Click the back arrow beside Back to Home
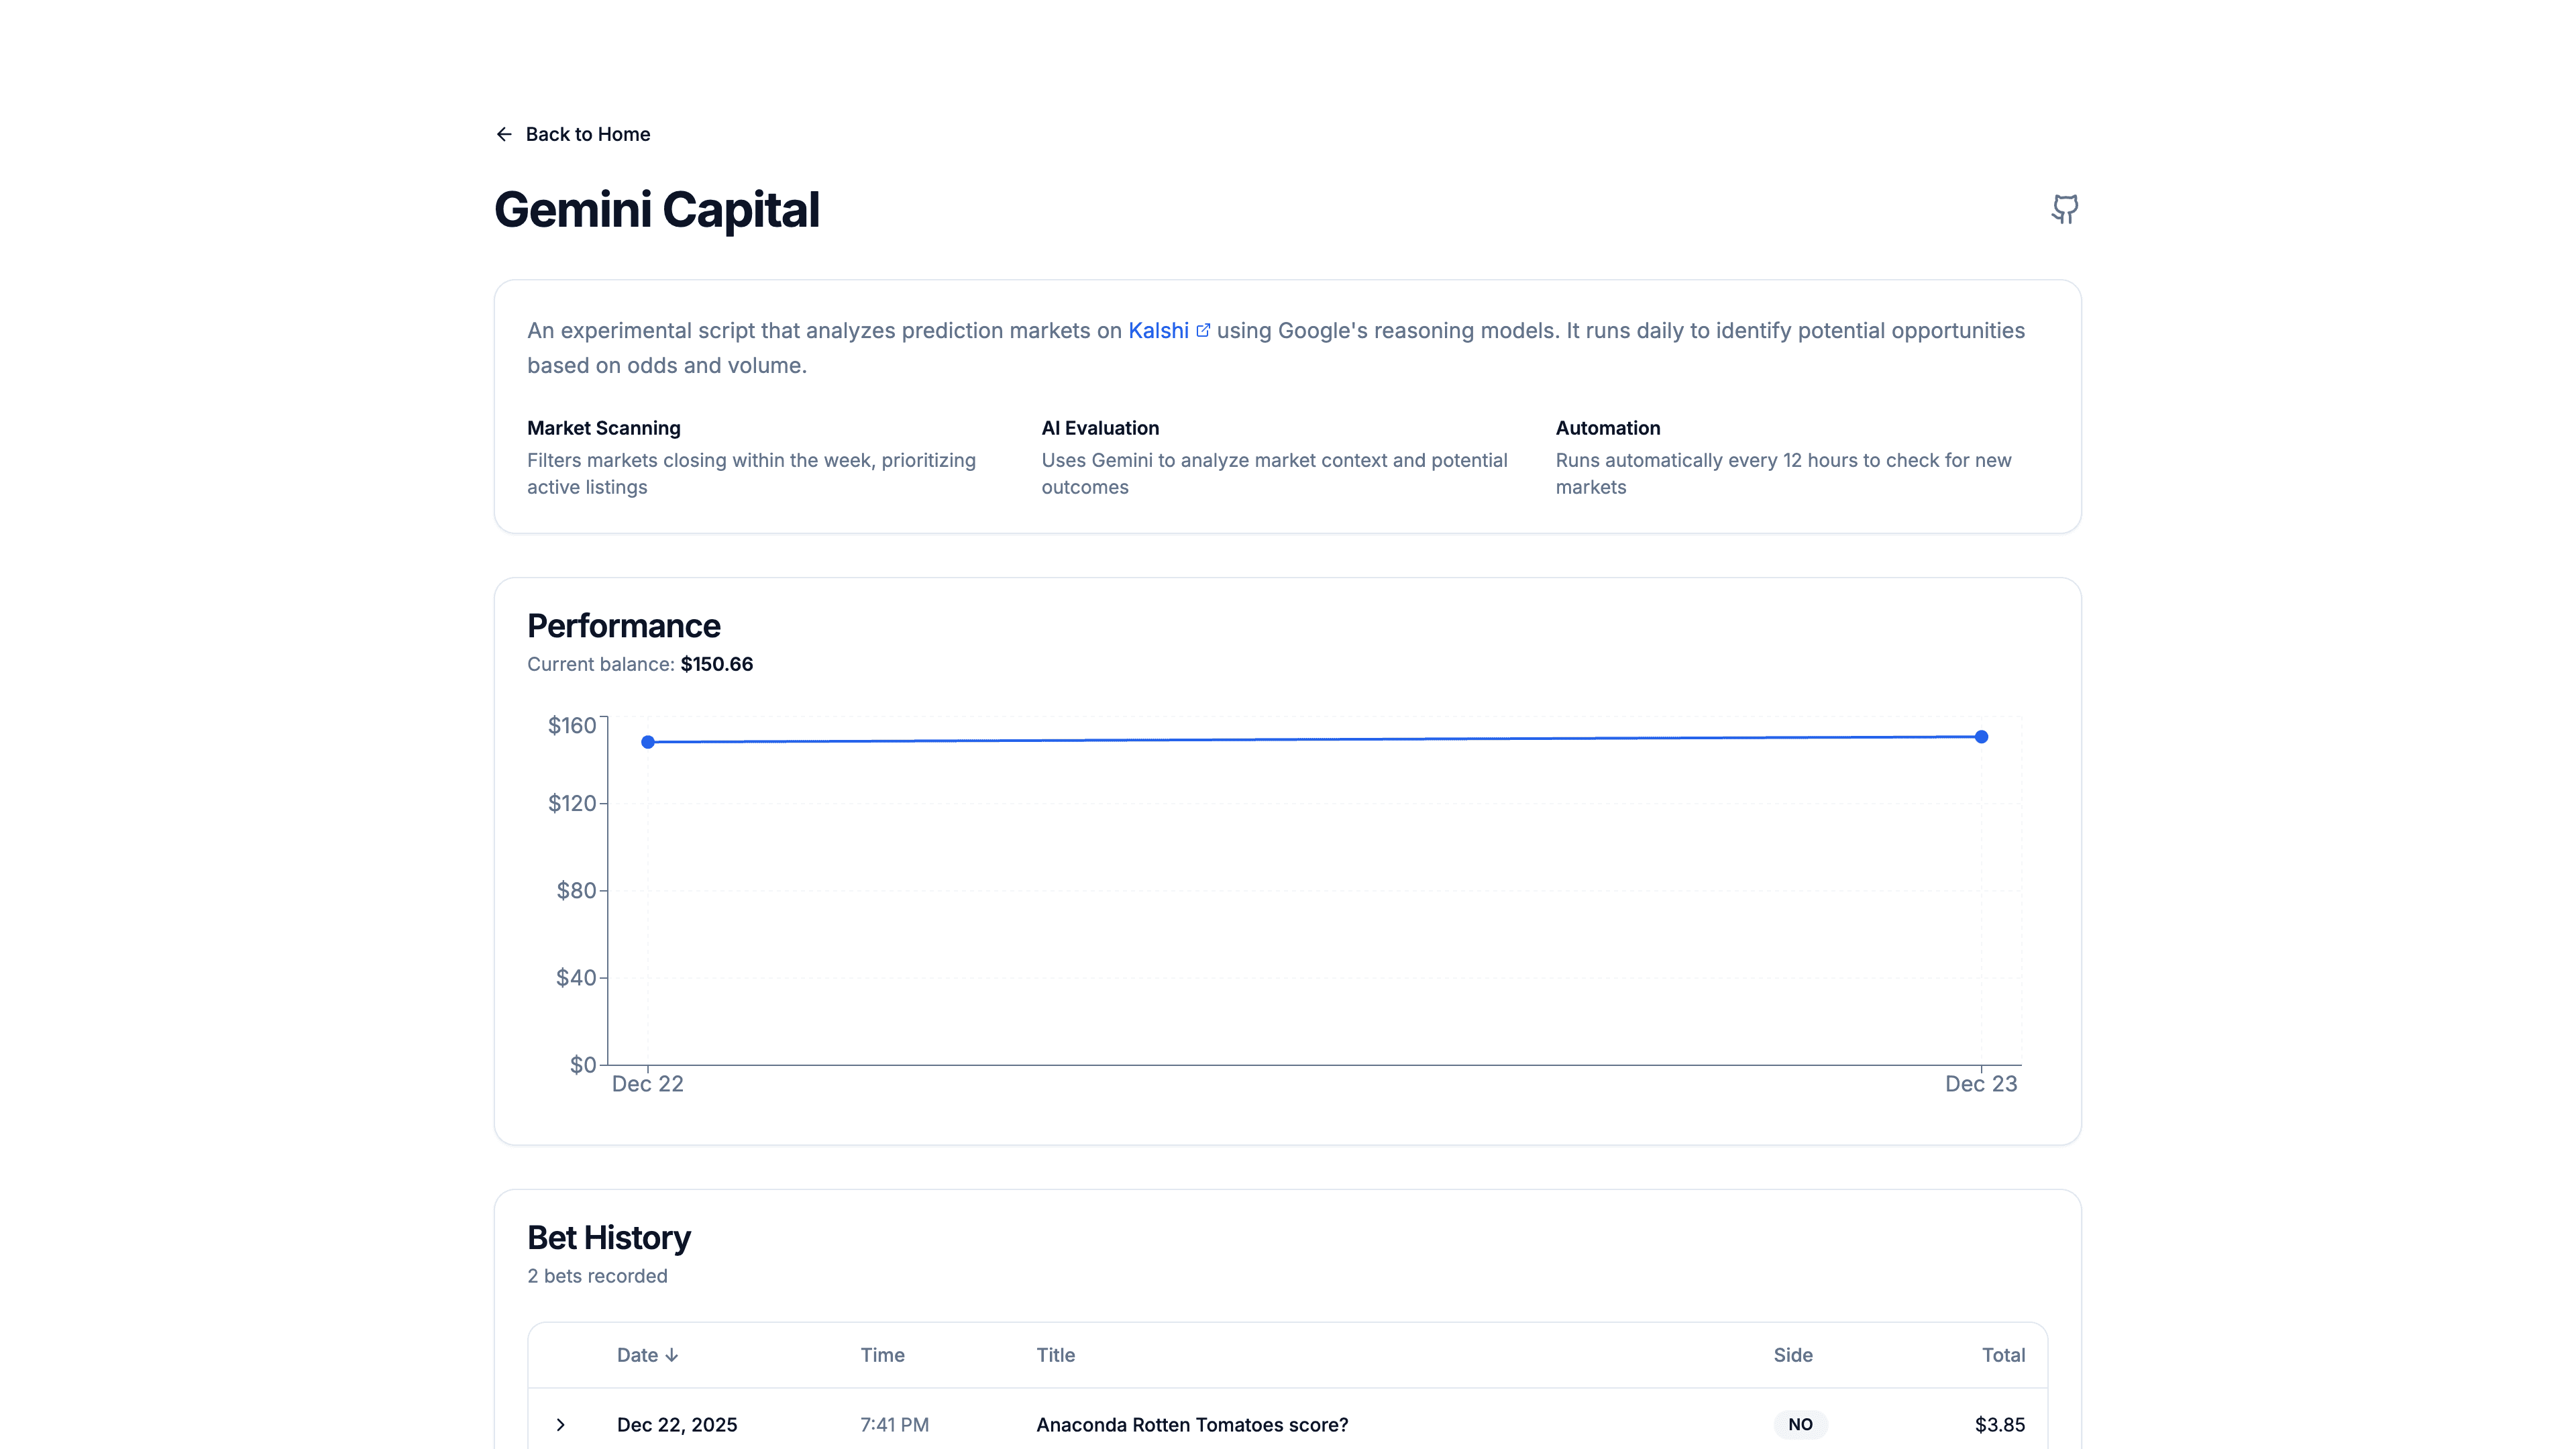Image resolution: width=2576 pixels, height=1449 pixels. click(x=504, y=134)
